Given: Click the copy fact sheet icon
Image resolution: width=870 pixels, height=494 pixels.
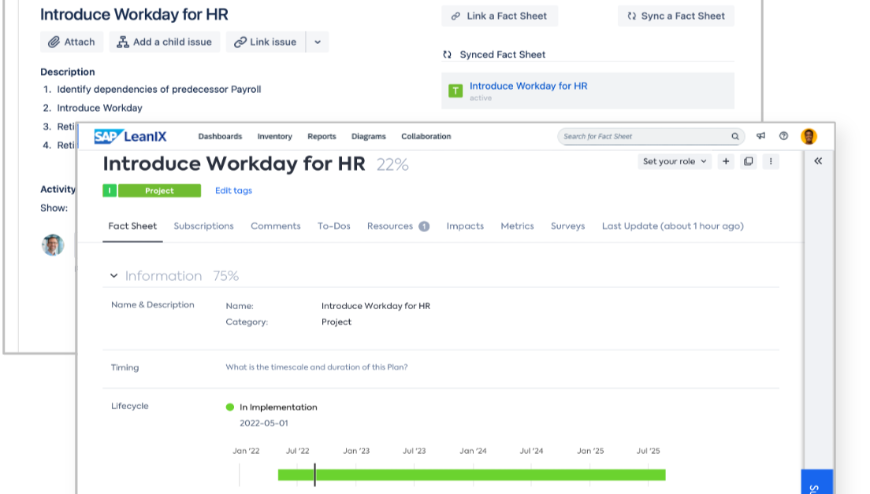Looking at the screenshot, I should coord(748,161).
